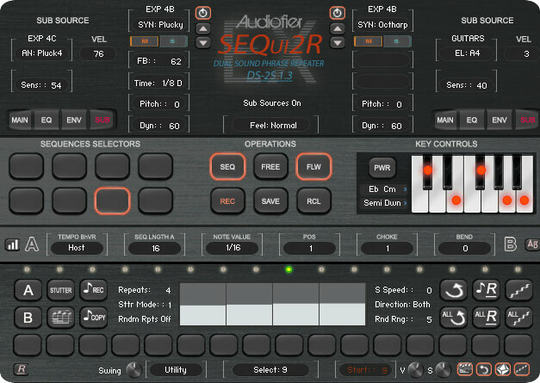Select orange-highlighted sequence selector pad
The image size is (540, 383).
[112, 201]
